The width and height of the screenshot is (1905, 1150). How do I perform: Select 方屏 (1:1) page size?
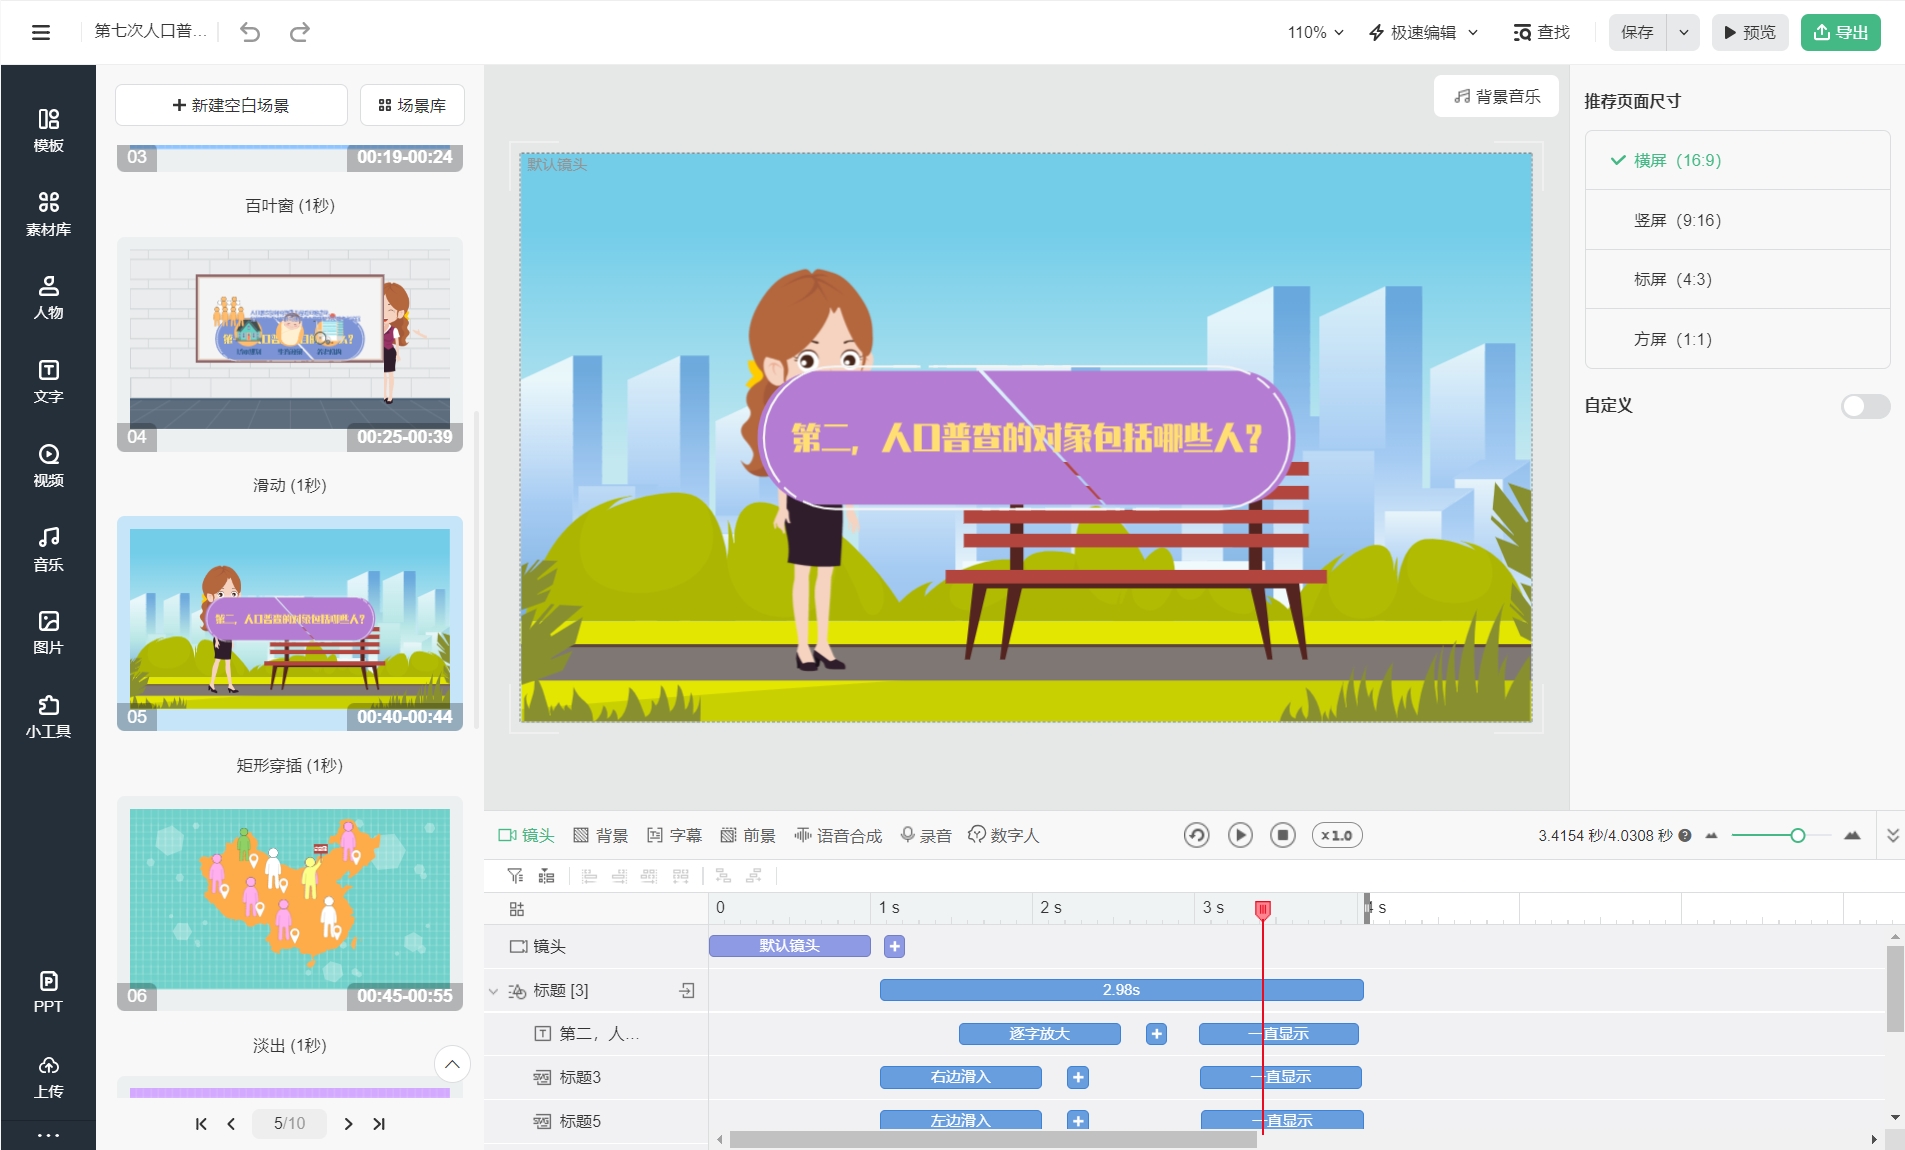(1738, 339)
